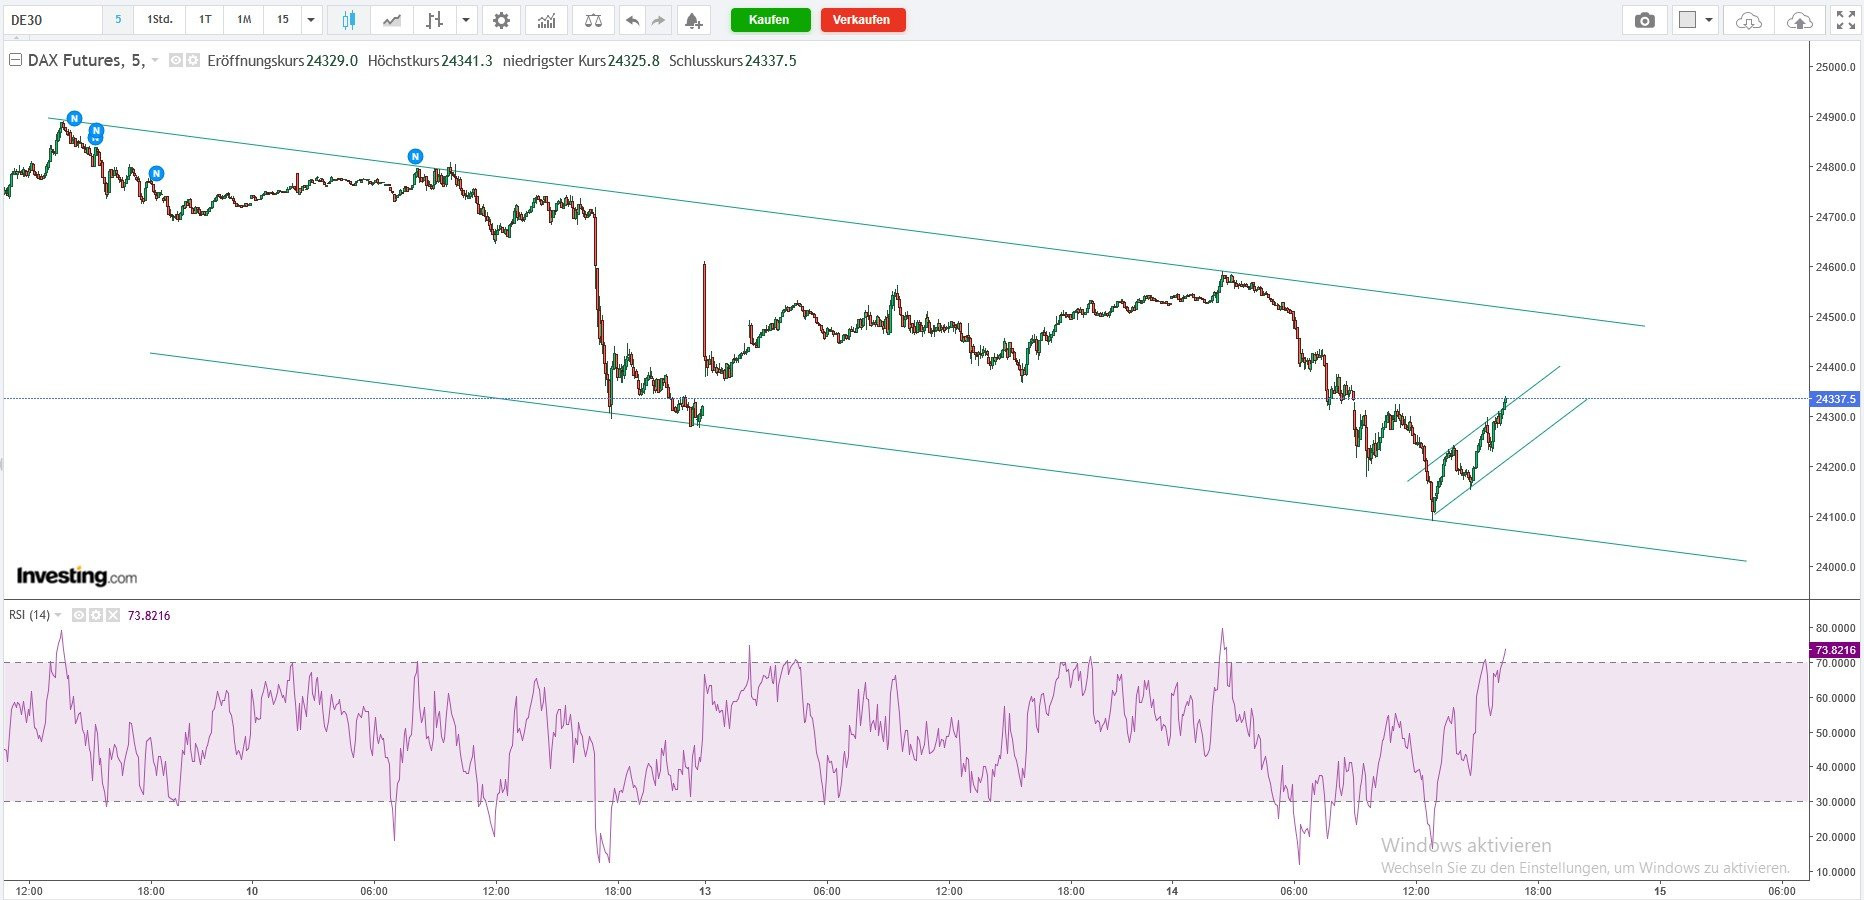
Task: Expand the time interval dropdown arrow
Action: pyautogui.click(x=311, y=20)
